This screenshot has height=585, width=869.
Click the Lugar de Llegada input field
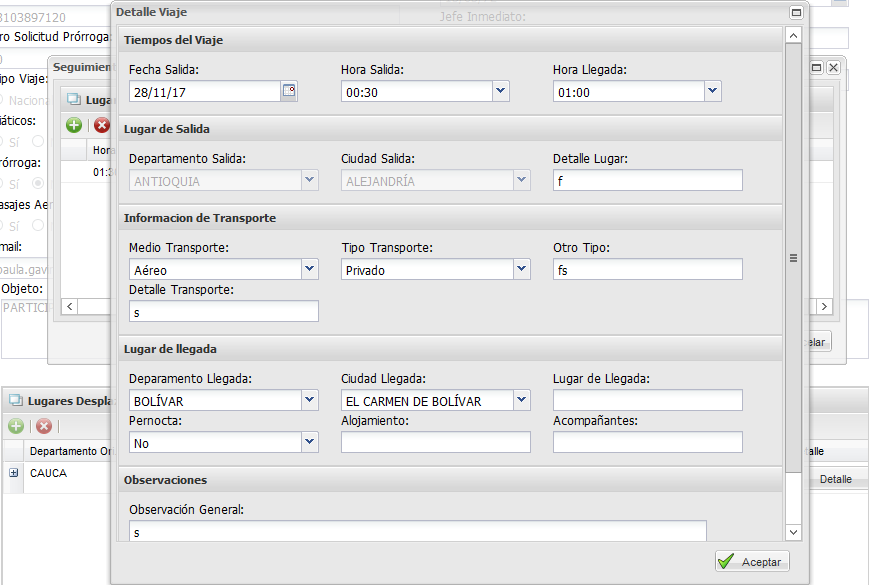647,400
